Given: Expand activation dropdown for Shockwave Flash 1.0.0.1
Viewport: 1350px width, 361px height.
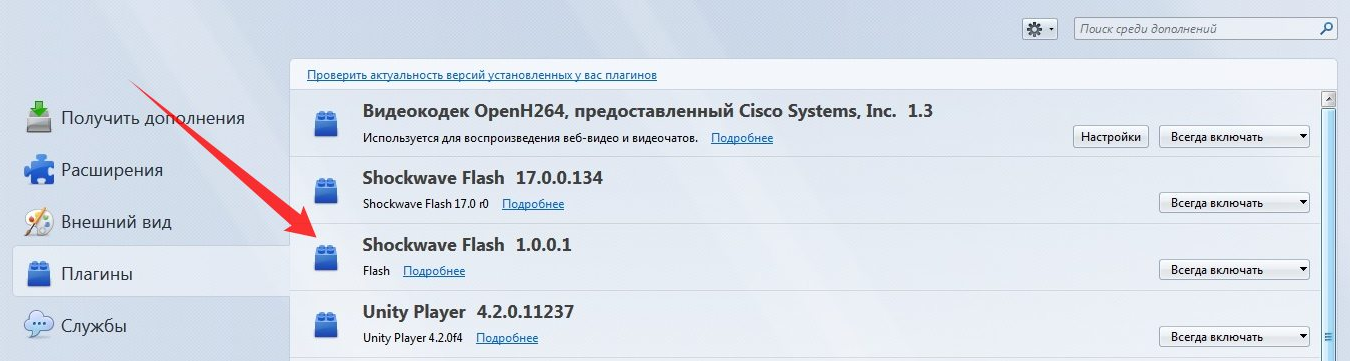Looking at the screenshot, I should 1234,270.
